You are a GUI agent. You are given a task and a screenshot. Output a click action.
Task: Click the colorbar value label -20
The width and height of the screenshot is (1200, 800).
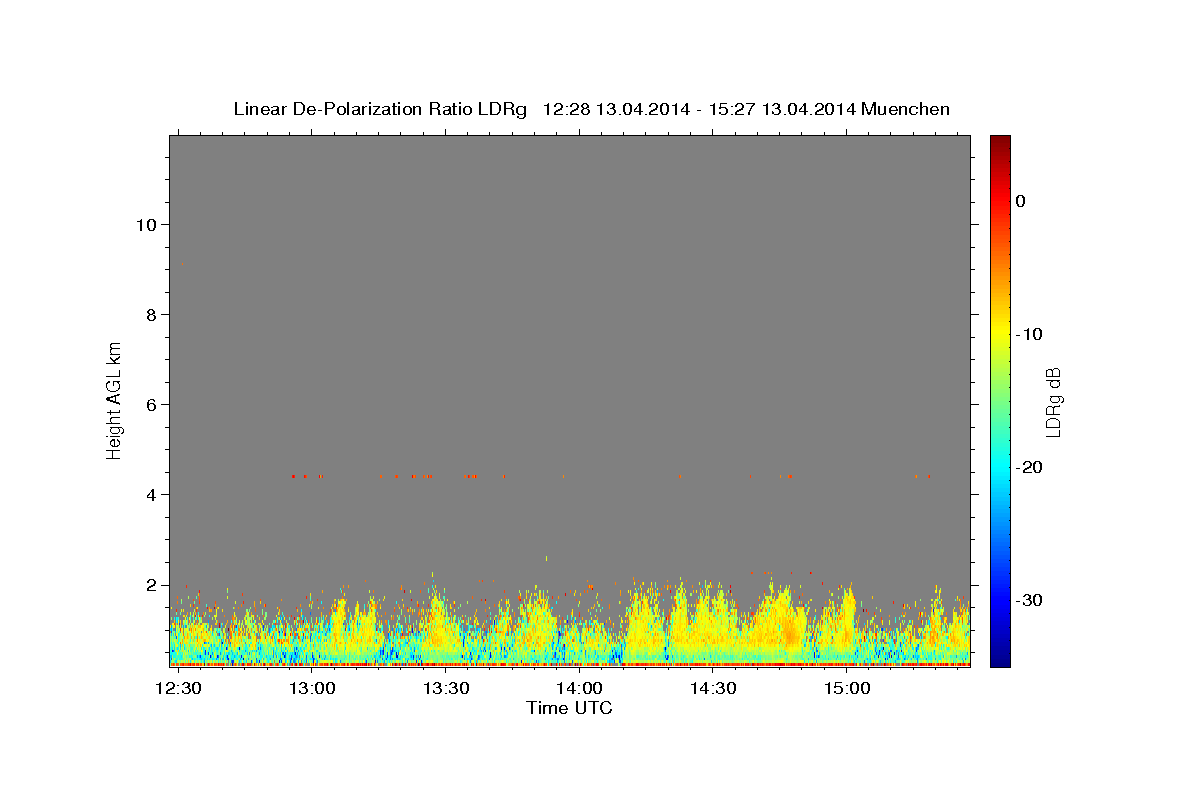tap(1030, 467)
